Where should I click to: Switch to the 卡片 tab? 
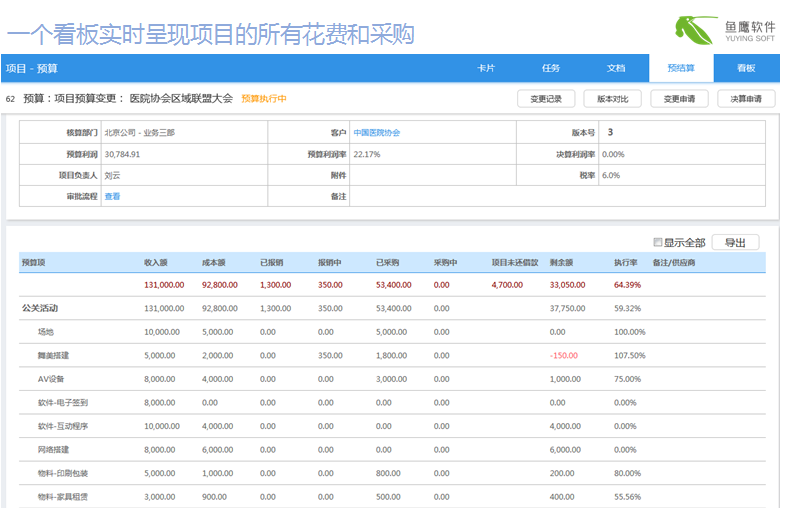coord(486,68)
